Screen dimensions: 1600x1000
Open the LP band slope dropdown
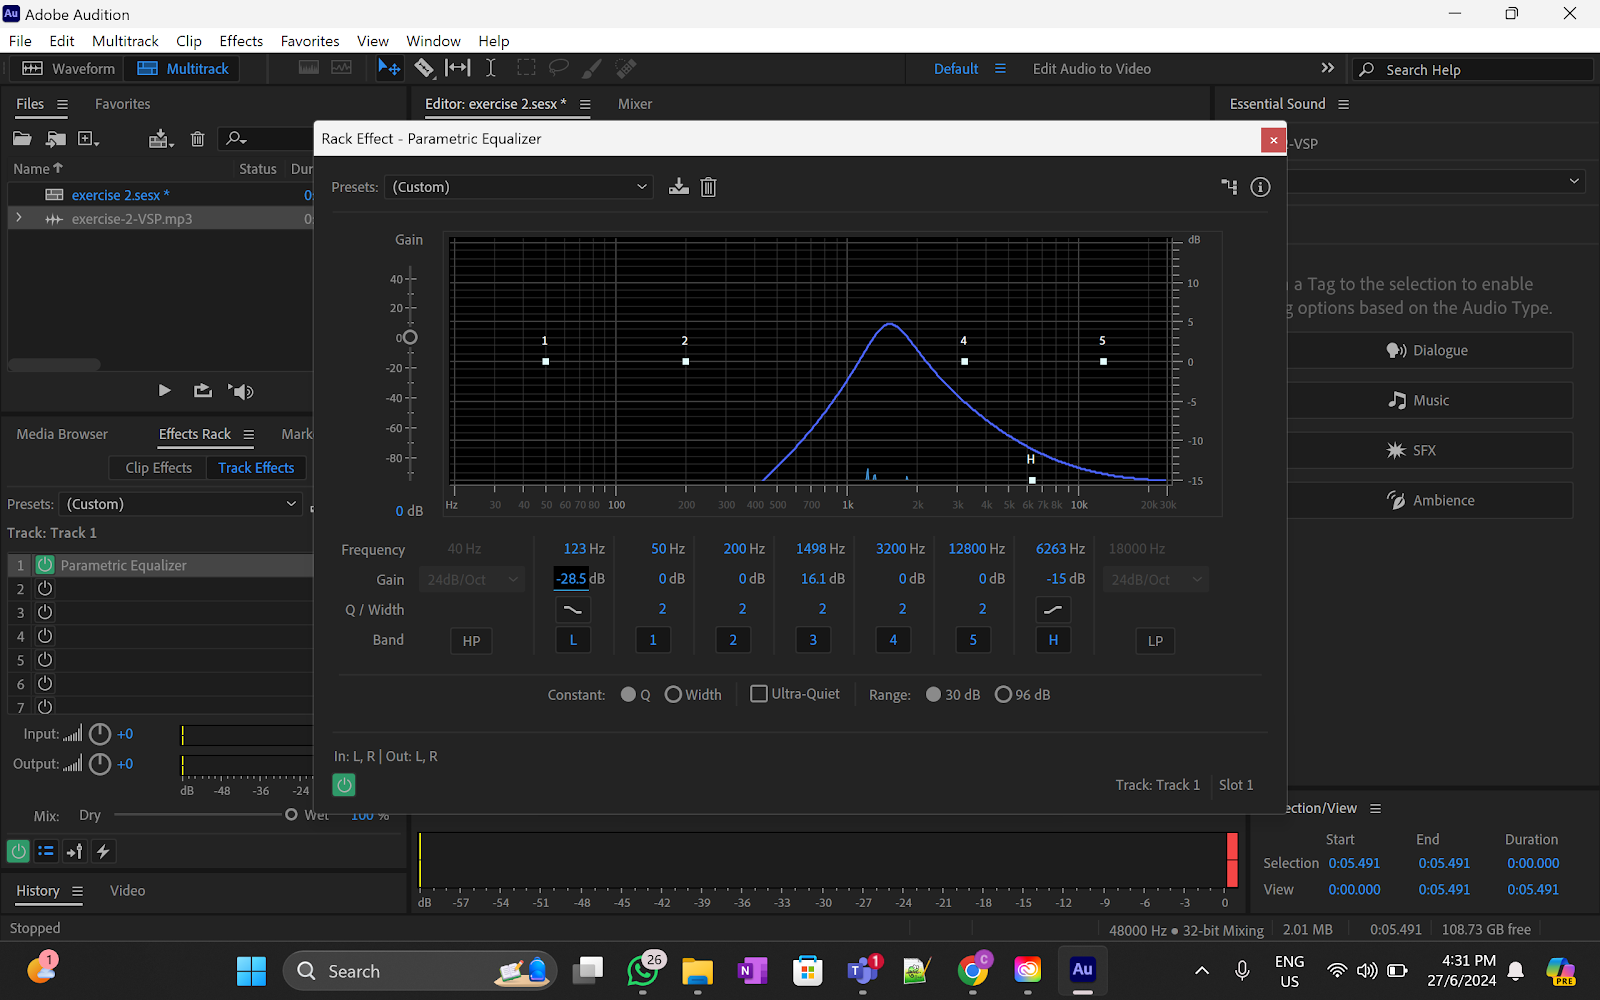[1154, 579]
